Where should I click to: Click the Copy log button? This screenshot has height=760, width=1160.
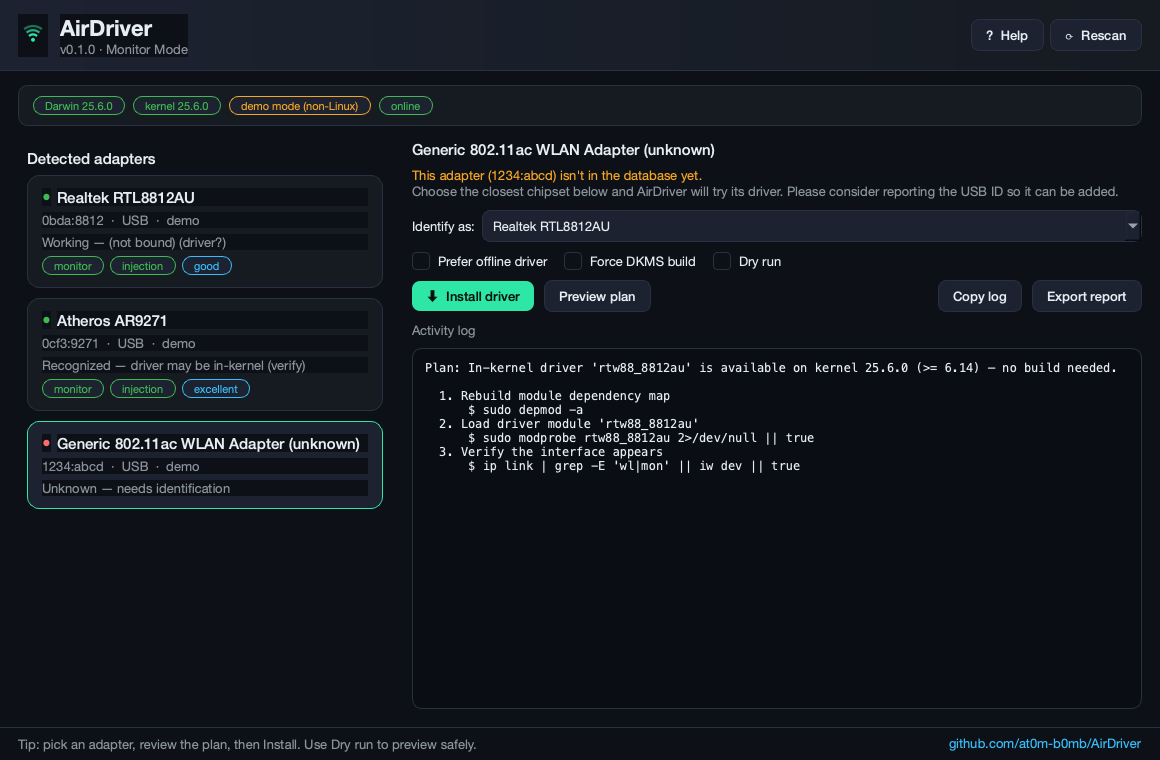pos(979,296)
